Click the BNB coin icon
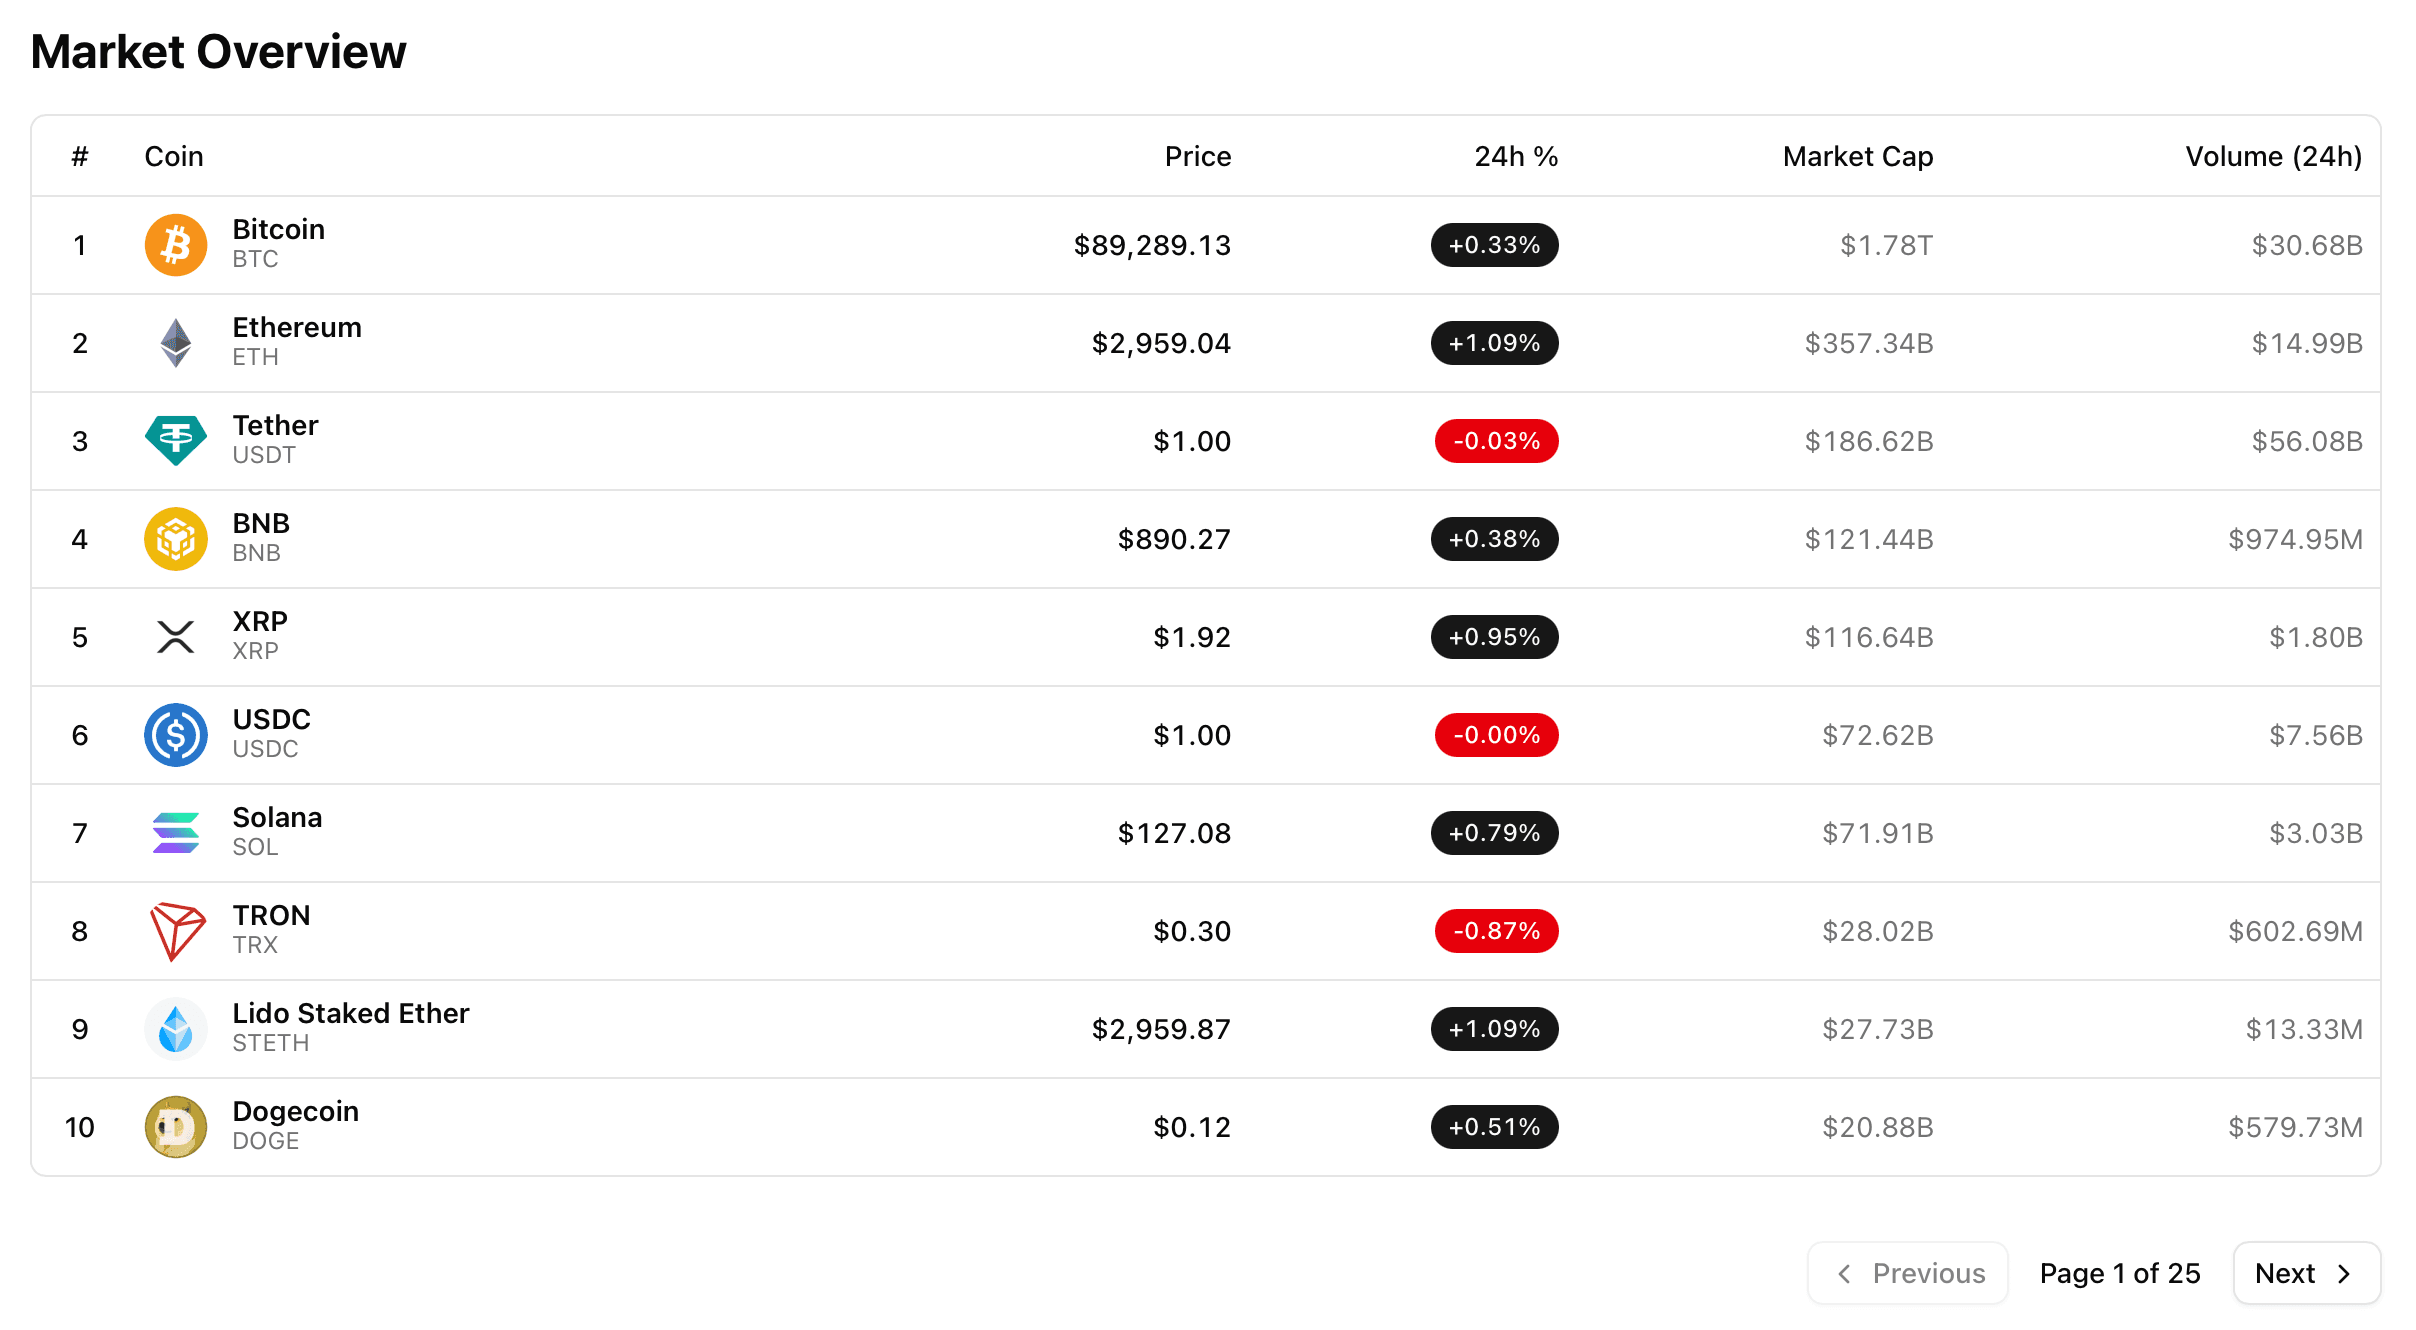Viewport: 2416px width, 1330px height. [175, 538]
